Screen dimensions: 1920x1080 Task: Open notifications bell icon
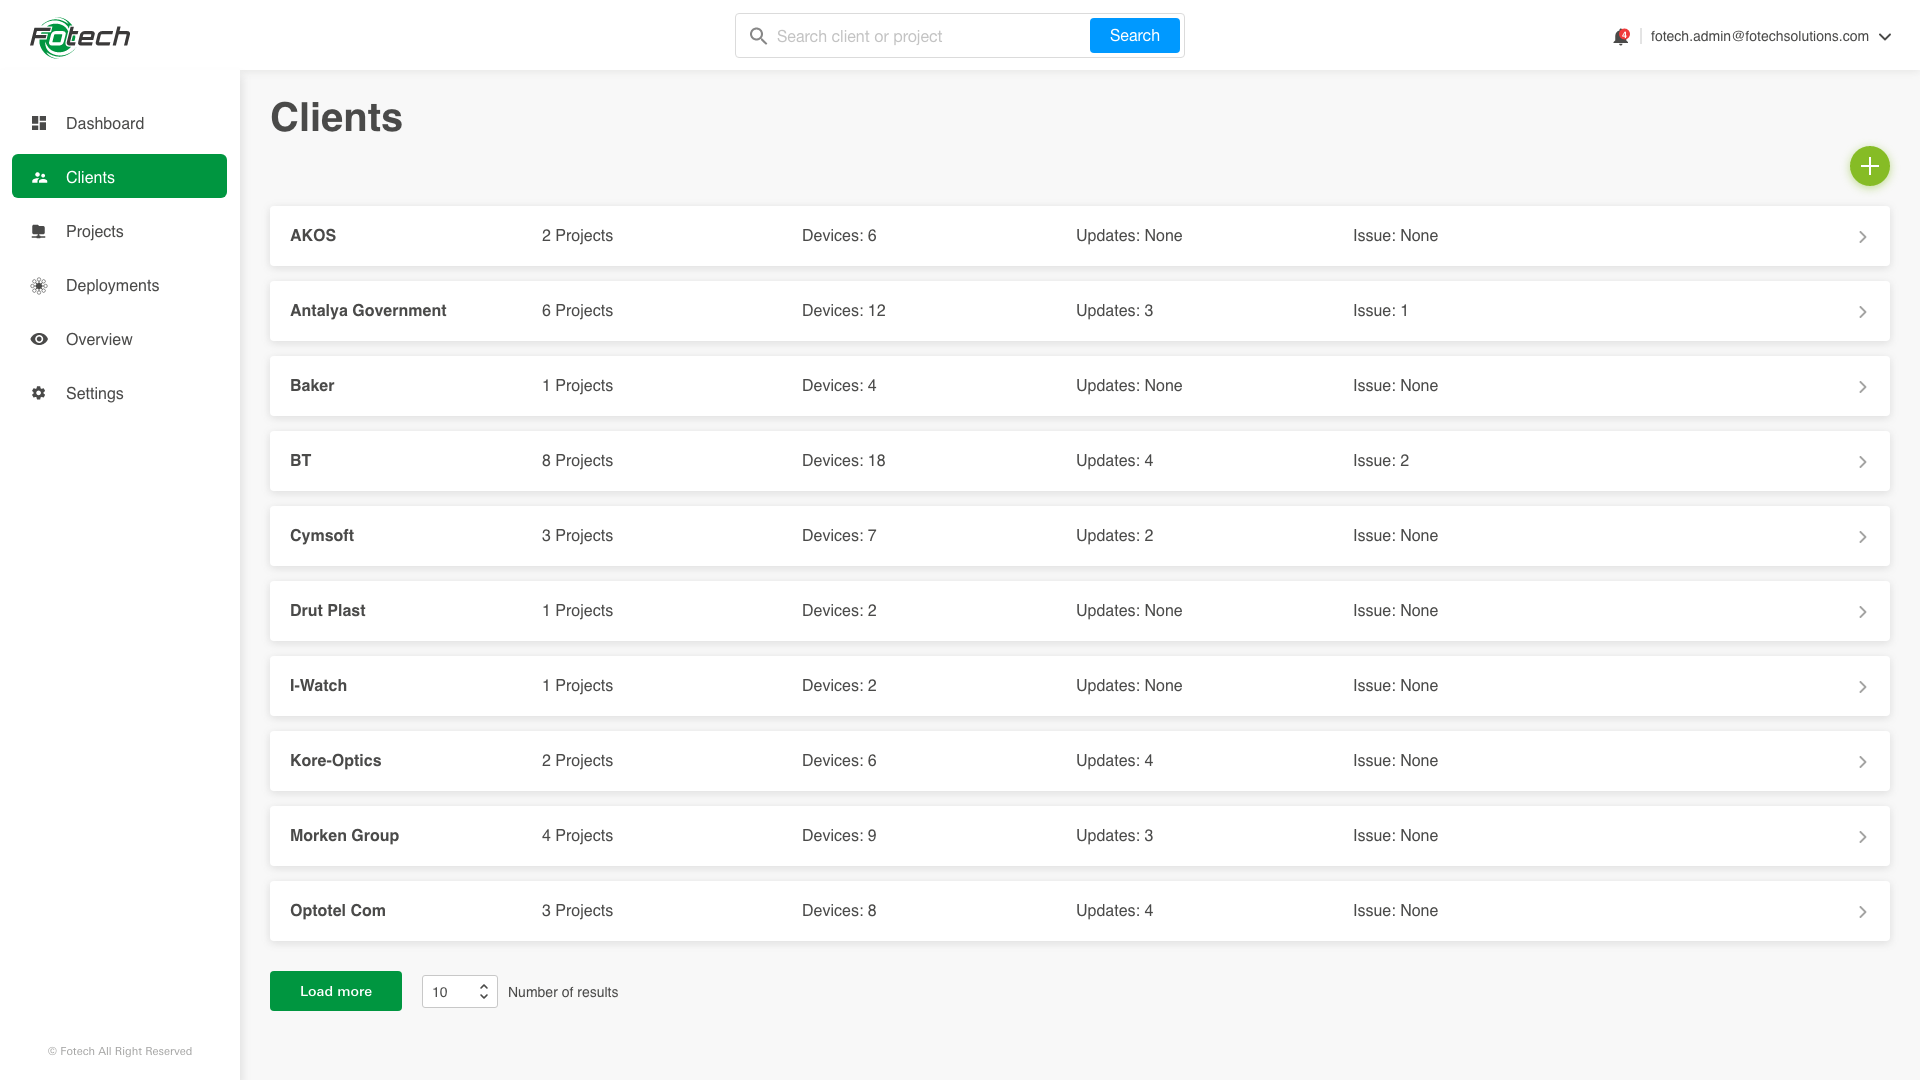pyautogui.click(x=1620, y=37)
